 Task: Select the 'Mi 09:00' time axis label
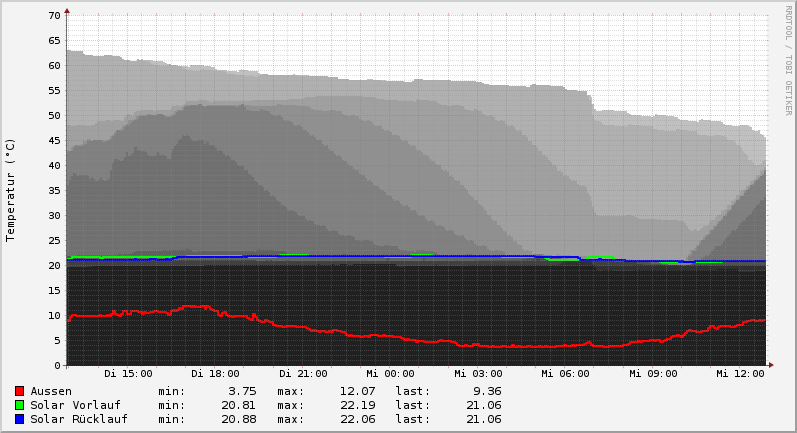pos(653,374)
